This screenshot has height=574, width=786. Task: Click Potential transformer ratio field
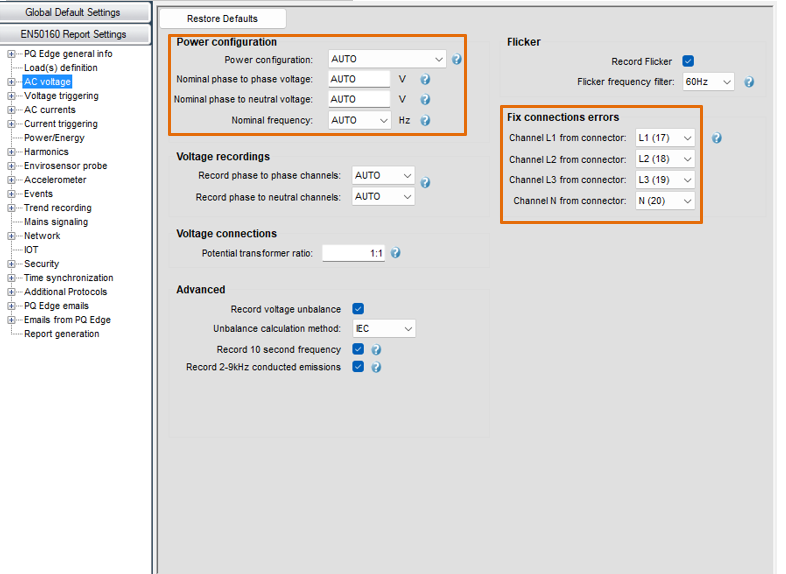tap(353, 253)
